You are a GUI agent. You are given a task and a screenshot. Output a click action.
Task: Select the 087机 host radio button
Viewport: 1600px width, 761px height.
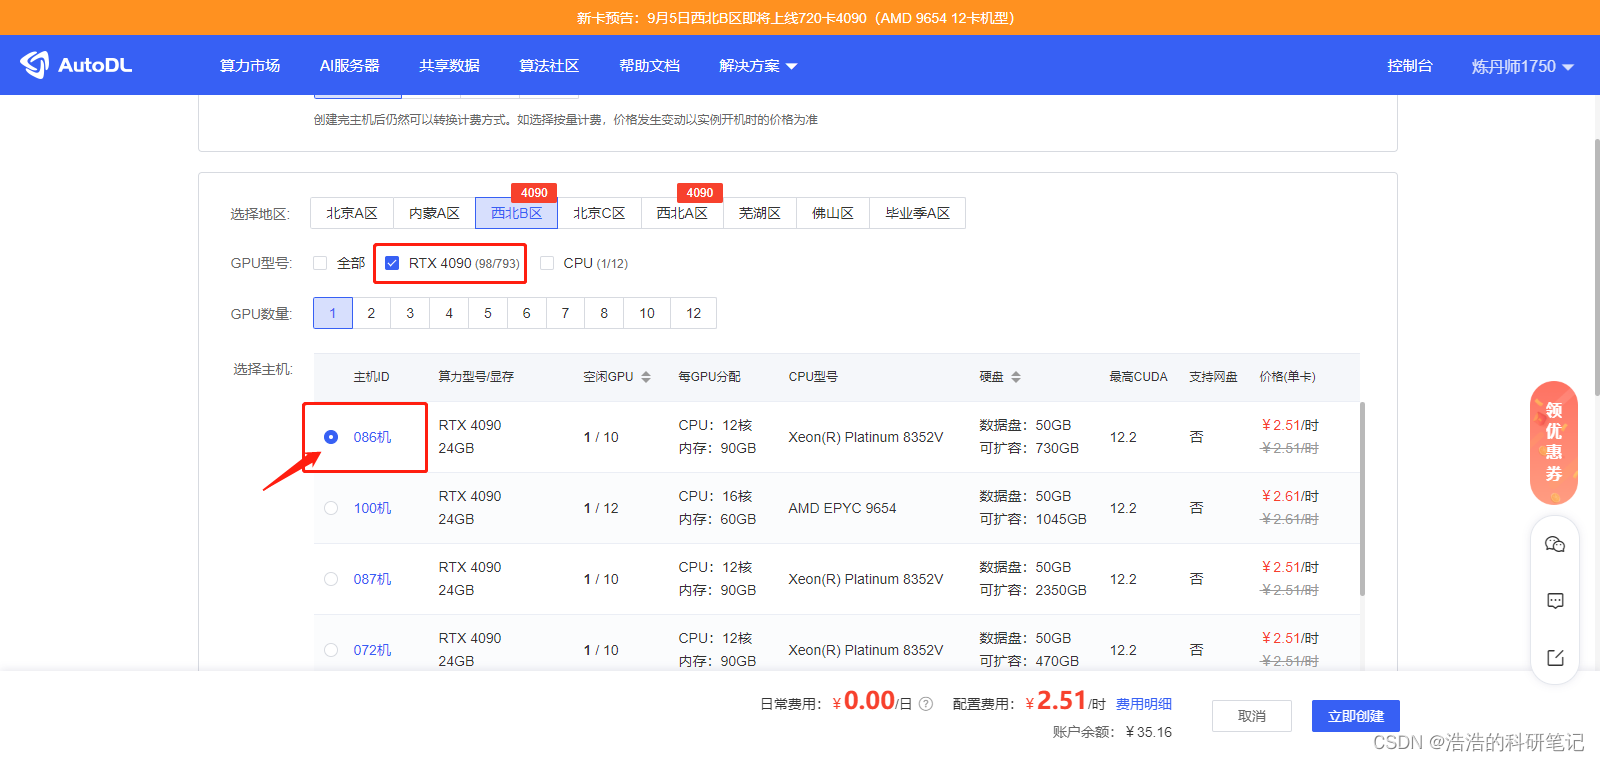331,579
